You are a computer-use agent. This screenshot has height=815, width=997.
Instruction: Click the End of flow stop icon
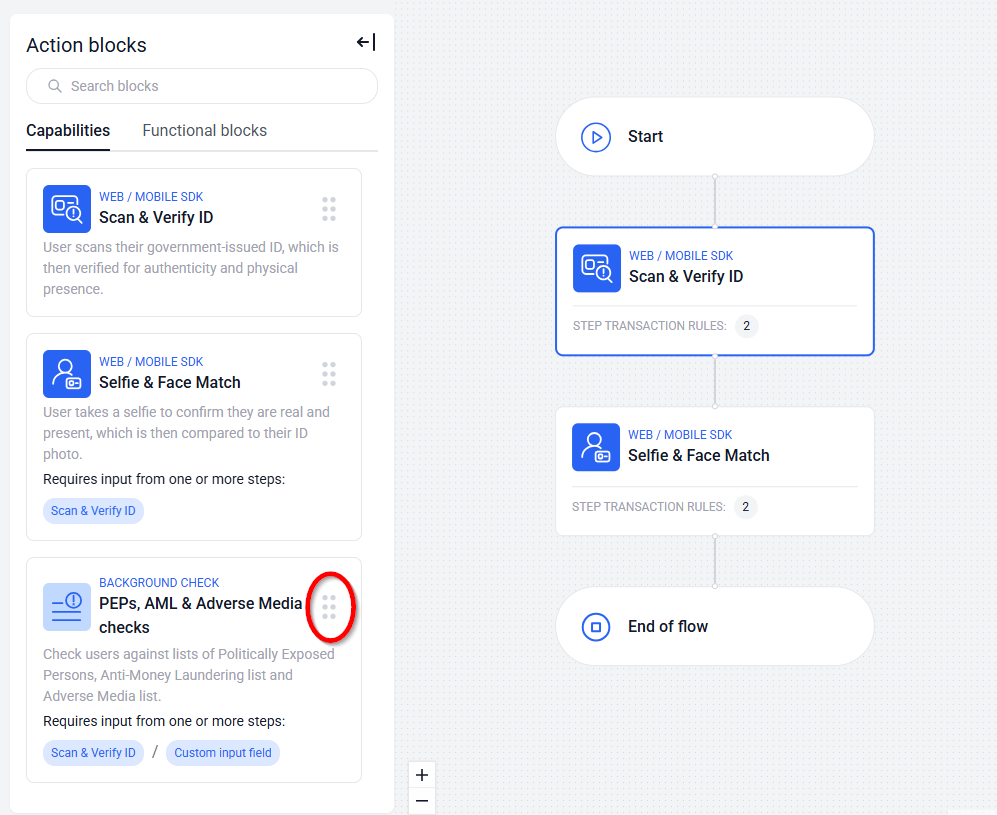pos(596,627)
